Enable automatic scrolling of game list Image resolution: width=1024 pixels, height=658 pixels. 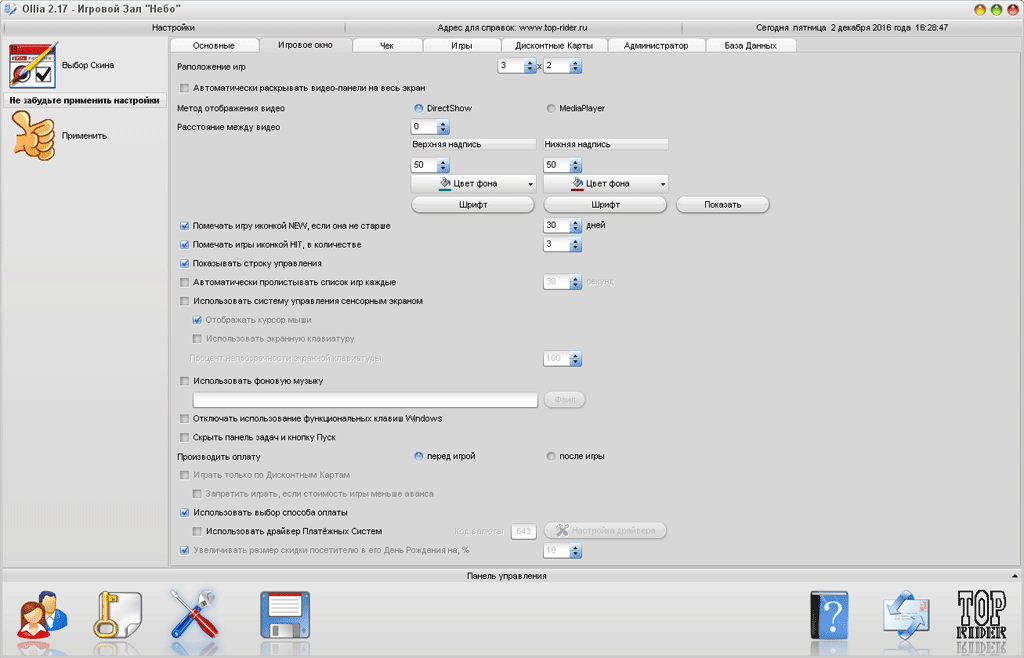point(184,283)
